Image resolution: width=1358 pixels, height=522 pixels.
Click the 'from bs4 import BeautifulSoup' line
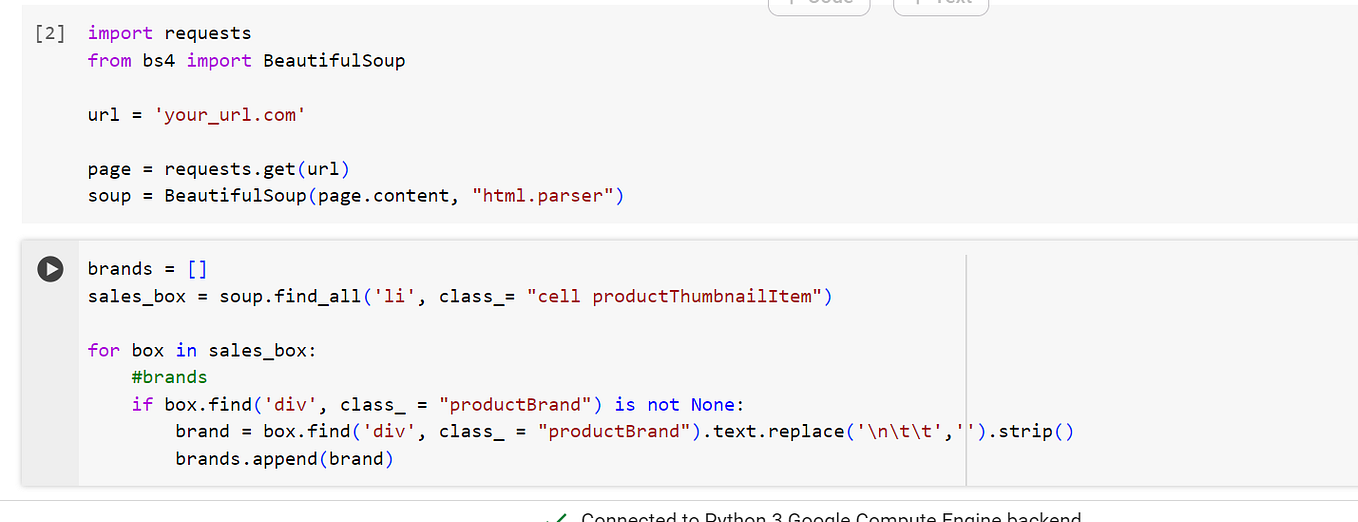click(247, 60)
